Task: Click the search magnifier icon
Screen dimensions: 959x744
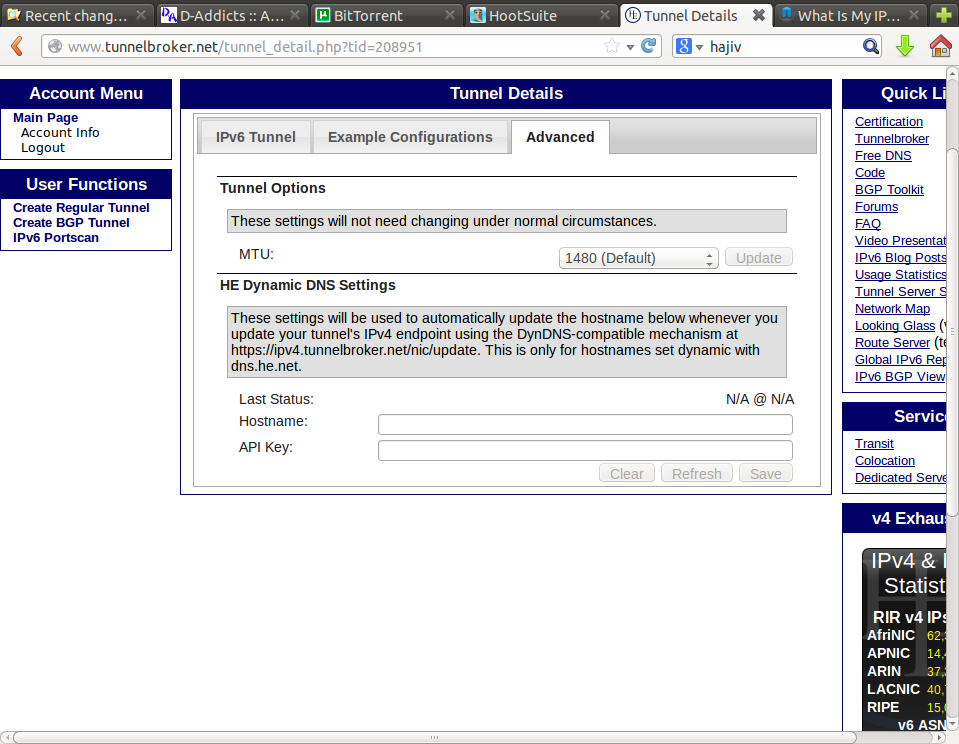Action: [870, 46]
